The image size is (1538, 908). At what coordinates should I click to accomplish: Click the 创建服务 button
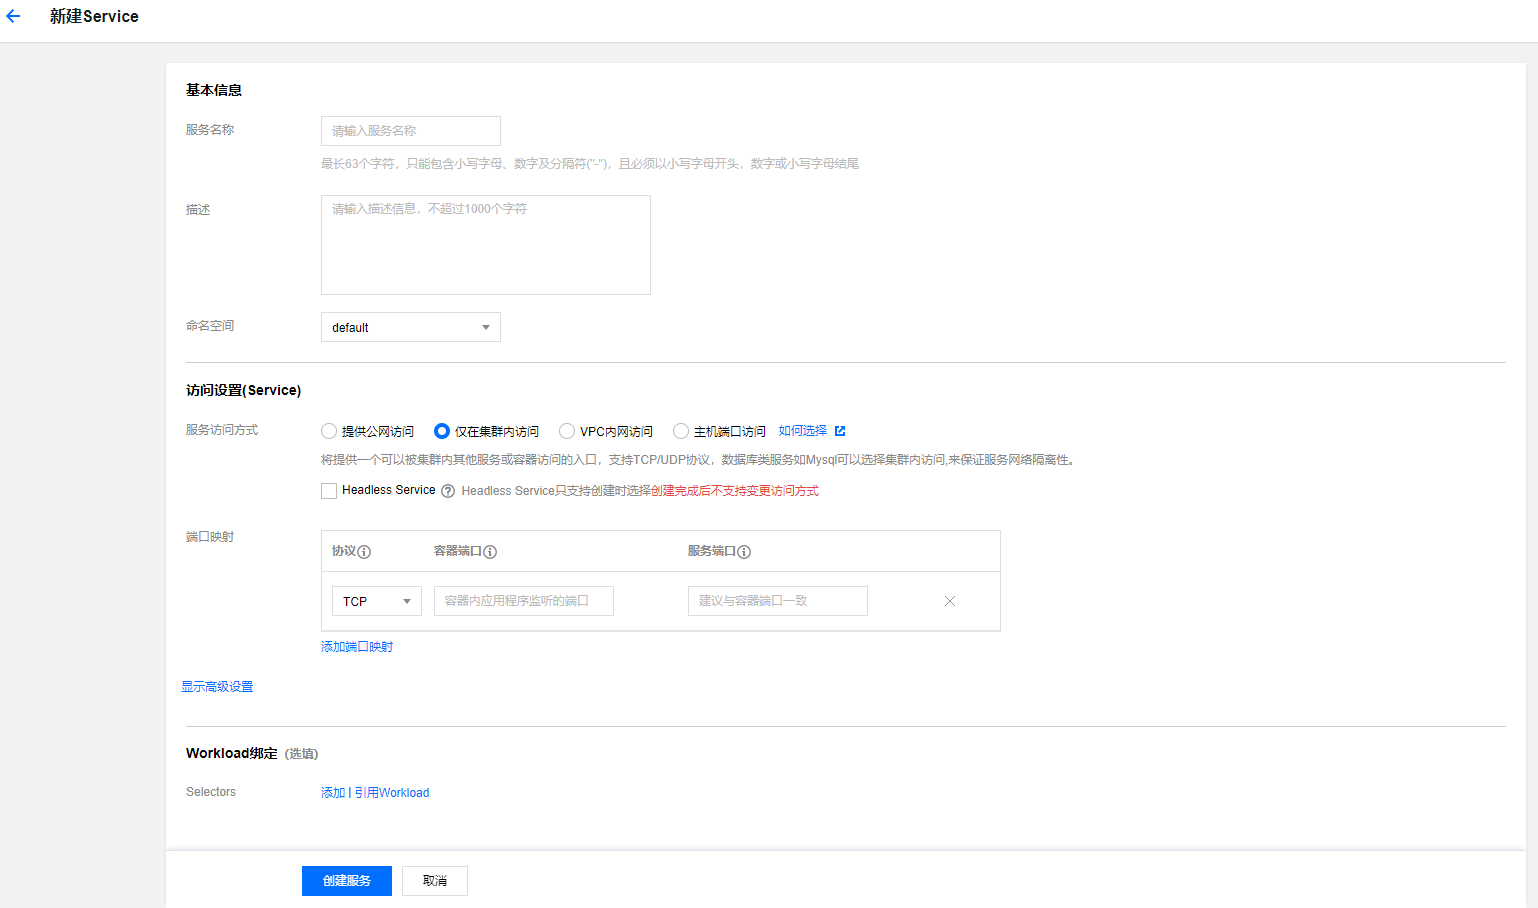pos(346,881)
